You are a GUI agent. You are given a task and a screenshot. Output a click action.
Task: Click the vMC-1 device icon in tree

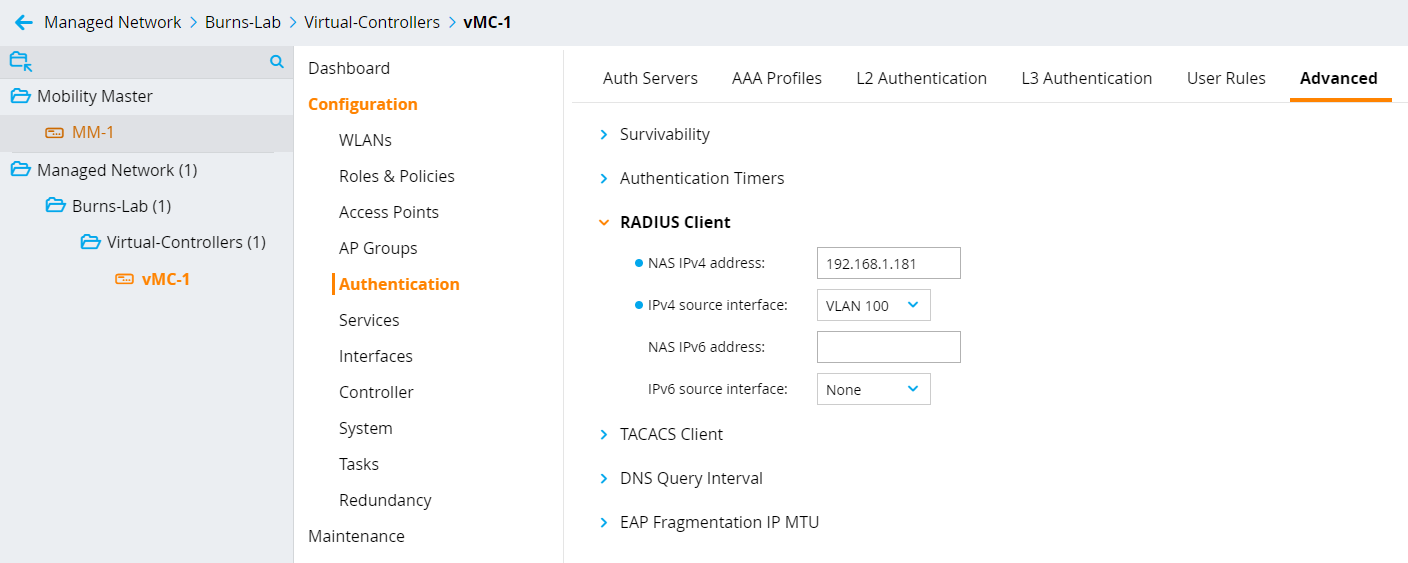pos(124,279)
